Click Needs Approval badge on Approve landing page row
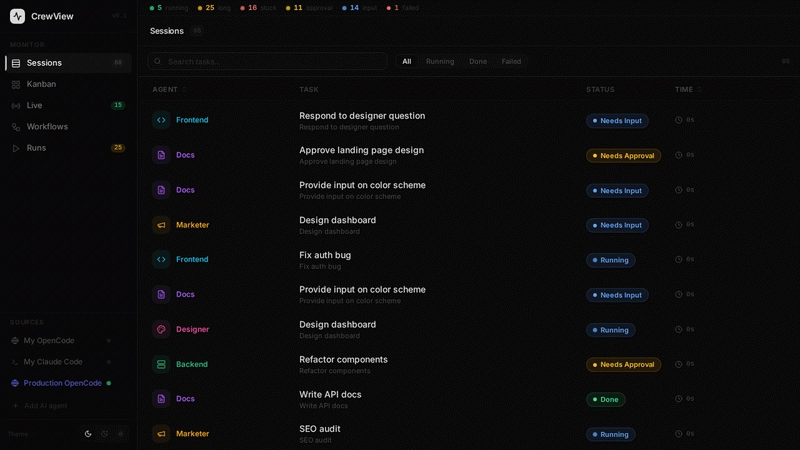The image size is (800, 450). click(x=623, y=156)
